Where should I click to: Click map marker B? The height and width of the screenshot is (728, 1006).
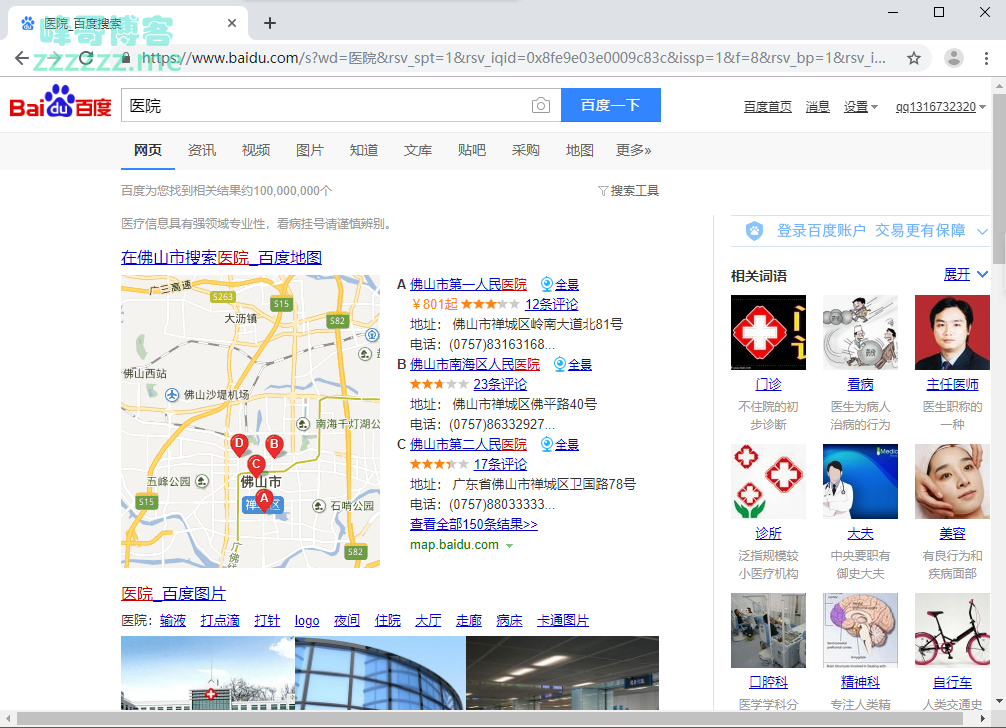(x=275, y=446)
